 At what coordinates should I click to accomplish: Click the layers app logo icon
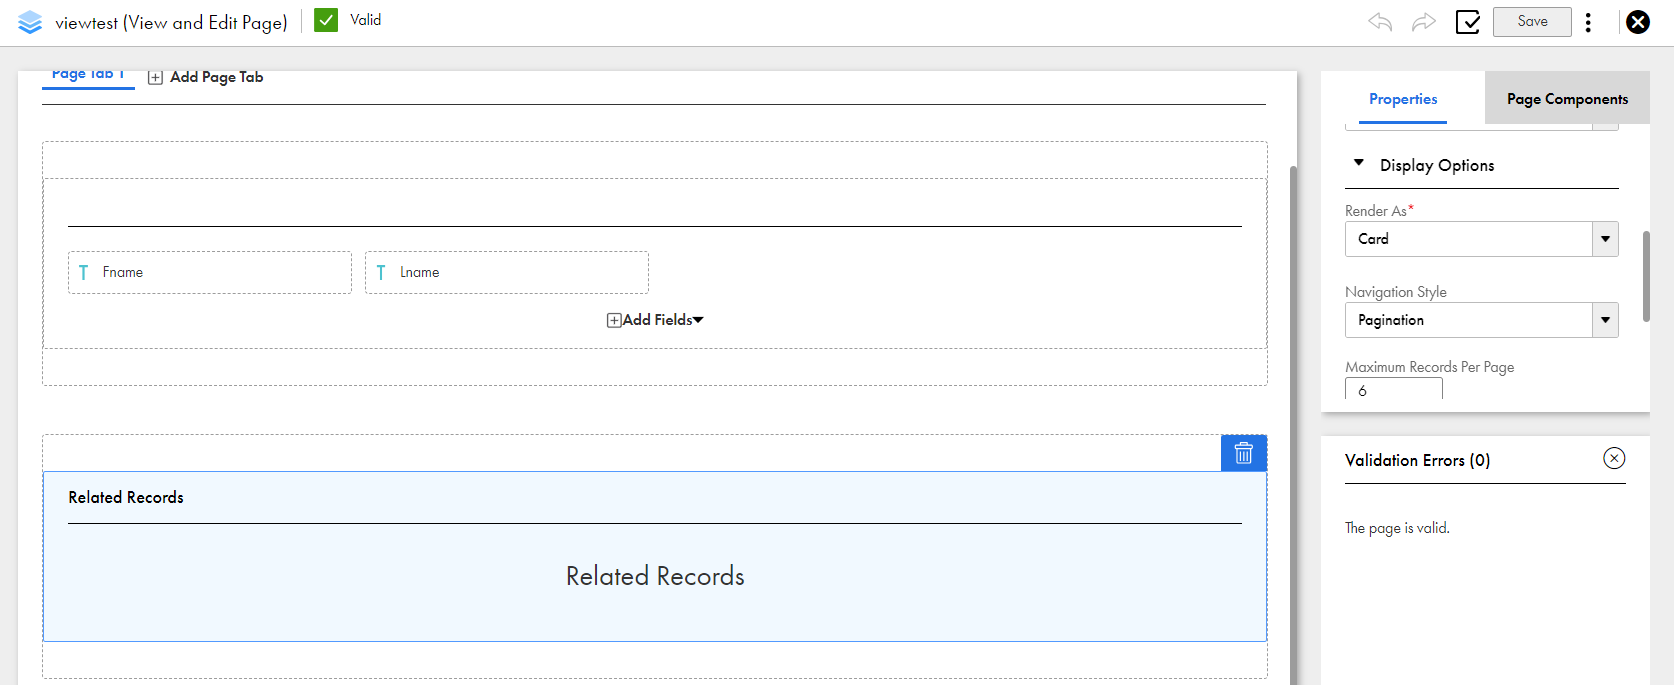click(x=30, y=22)
